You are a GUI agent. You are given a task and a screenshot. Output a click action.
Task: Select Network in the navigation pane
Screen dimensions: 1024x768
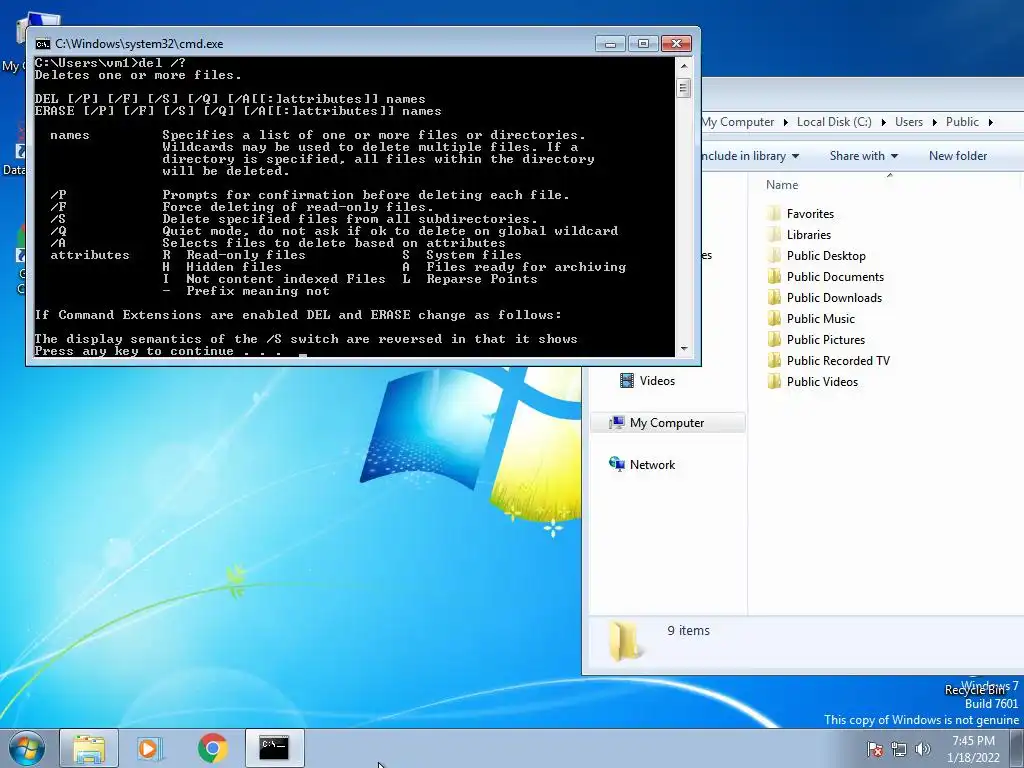tap(652, 464)
